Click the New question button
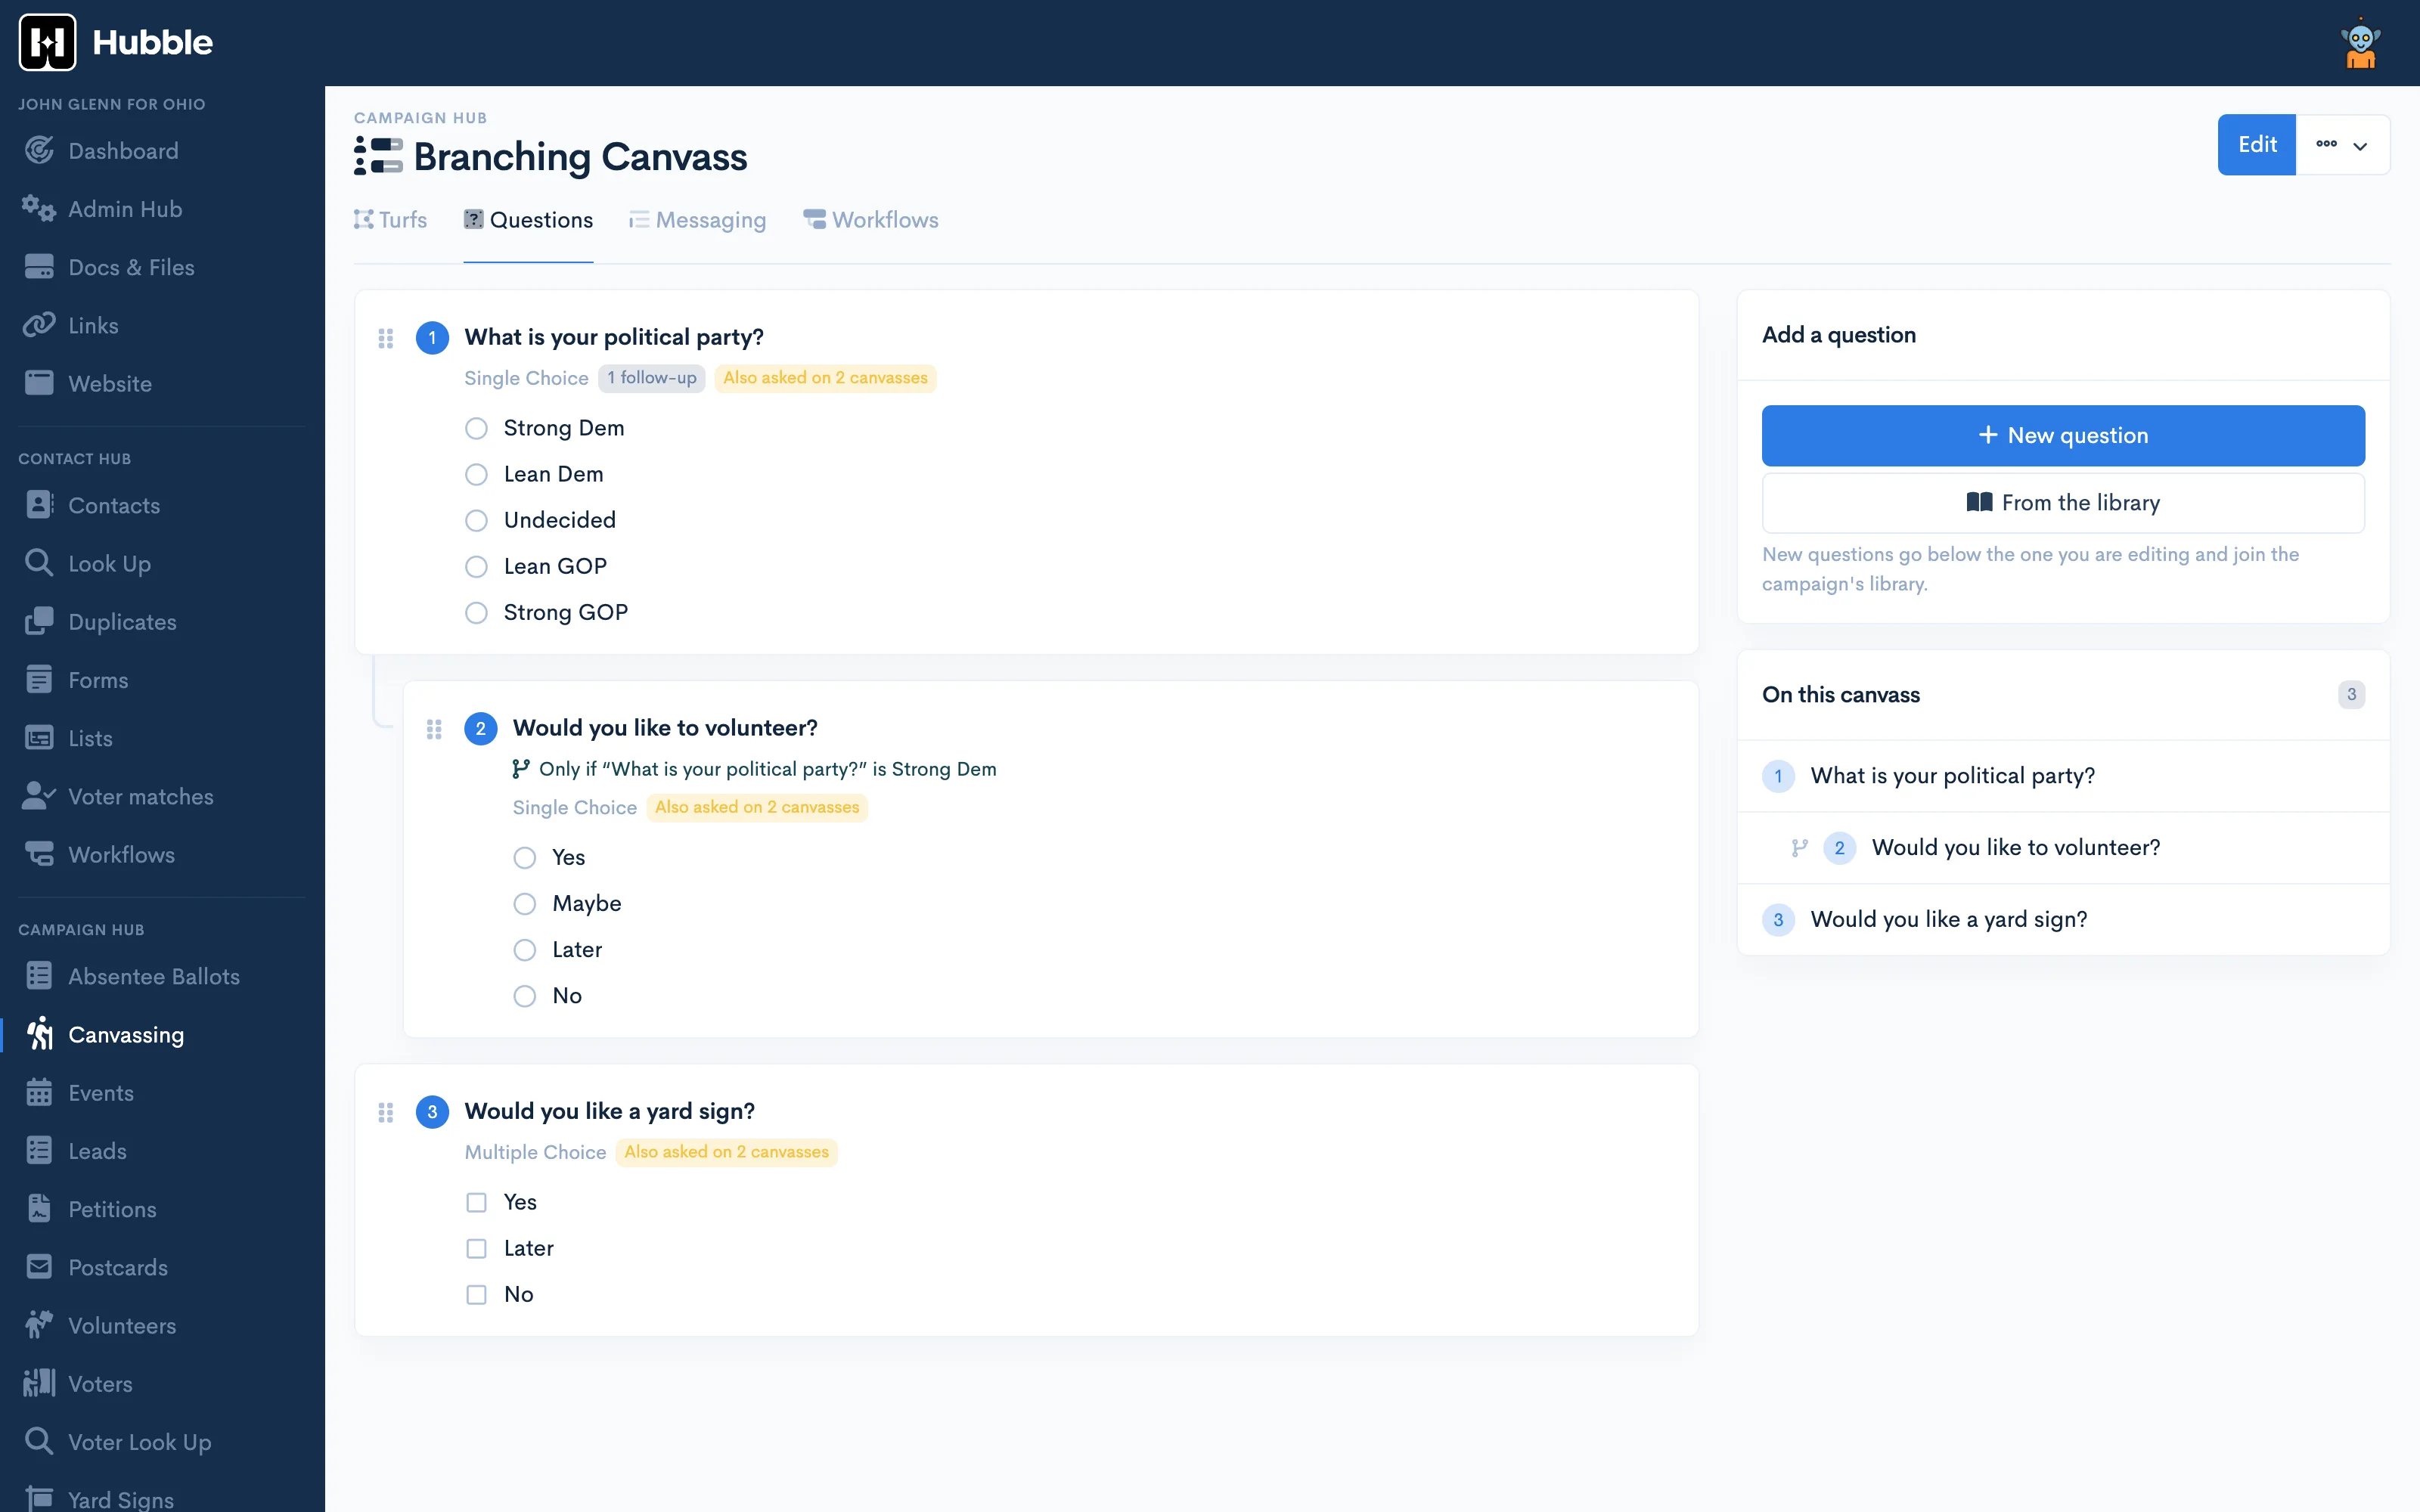The width and height of the screenshot is (2420, 1512). 2063,435
